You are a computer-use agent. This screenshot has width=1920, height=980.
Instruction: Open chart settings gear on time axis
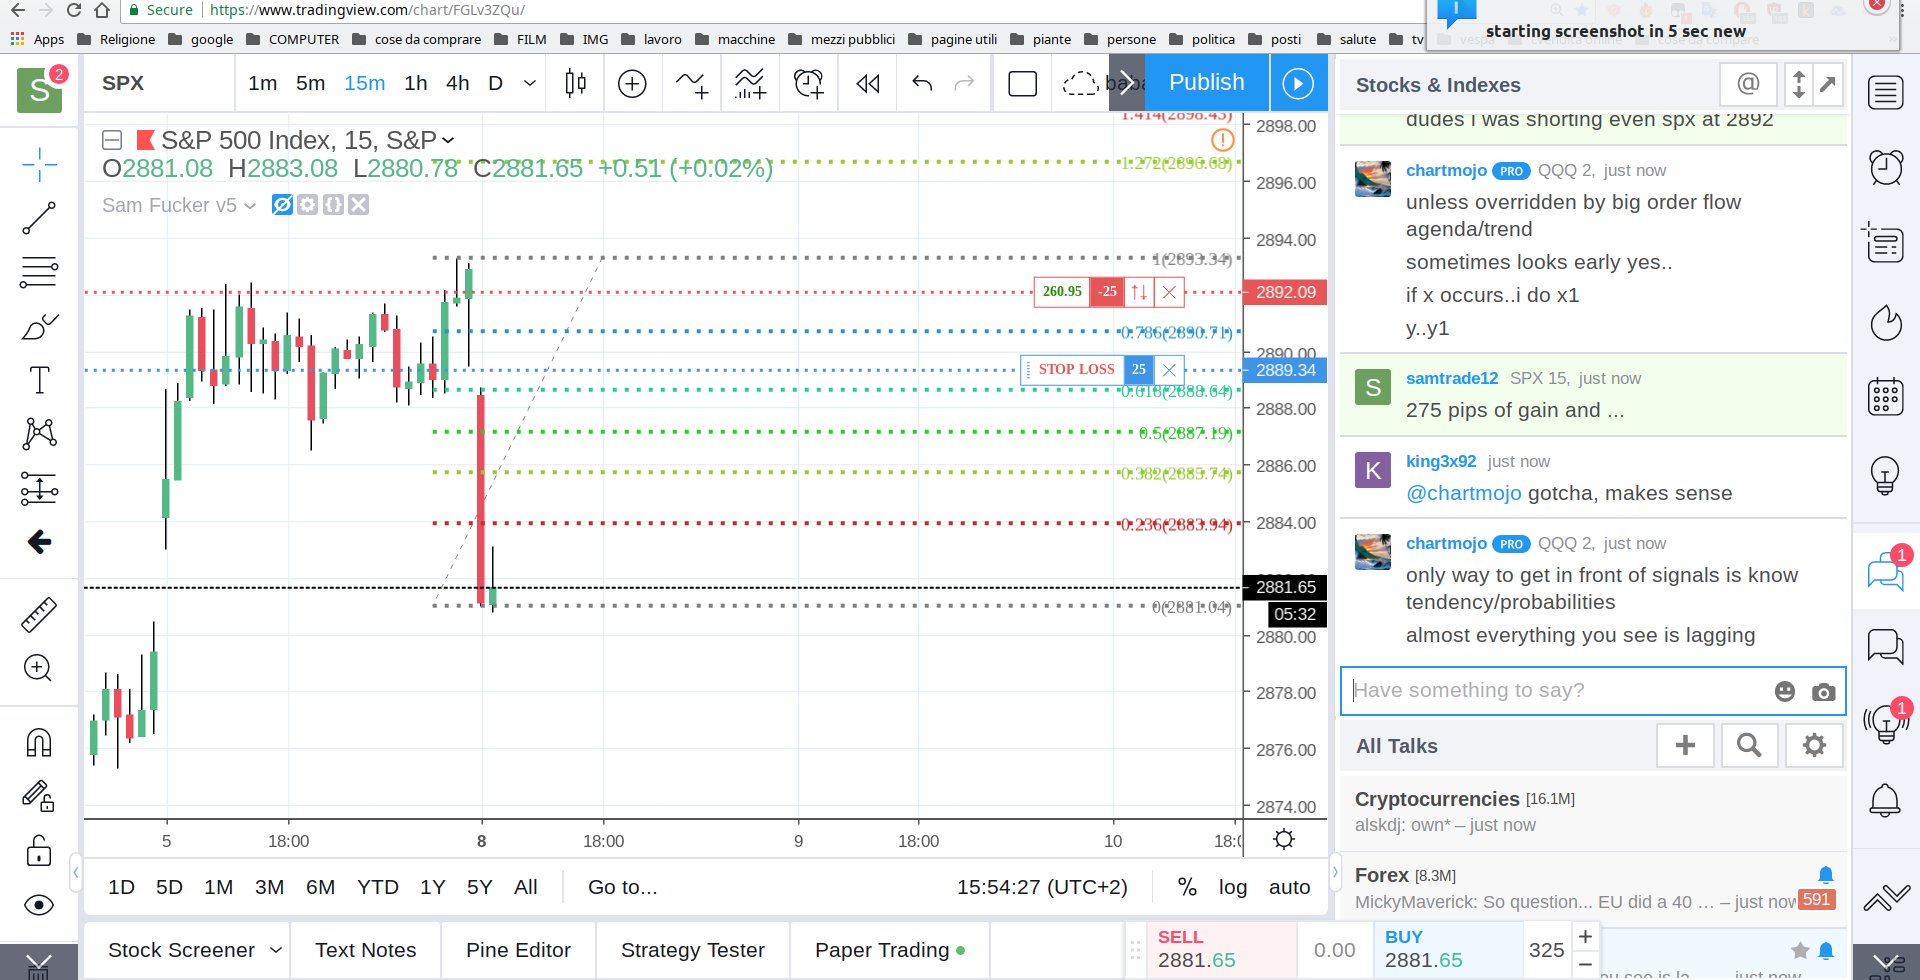point(1284,839)
